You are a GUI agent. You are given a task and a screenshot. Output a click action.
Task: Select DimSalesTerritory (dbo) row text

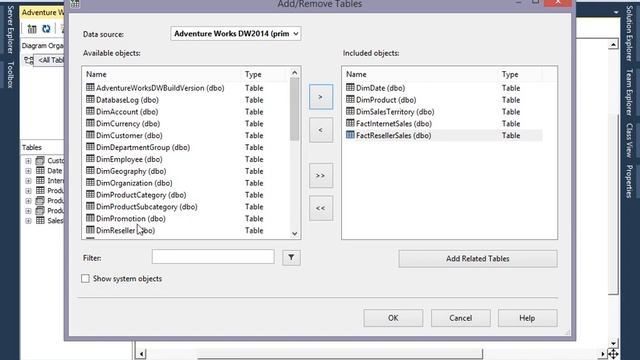[395, 111]
